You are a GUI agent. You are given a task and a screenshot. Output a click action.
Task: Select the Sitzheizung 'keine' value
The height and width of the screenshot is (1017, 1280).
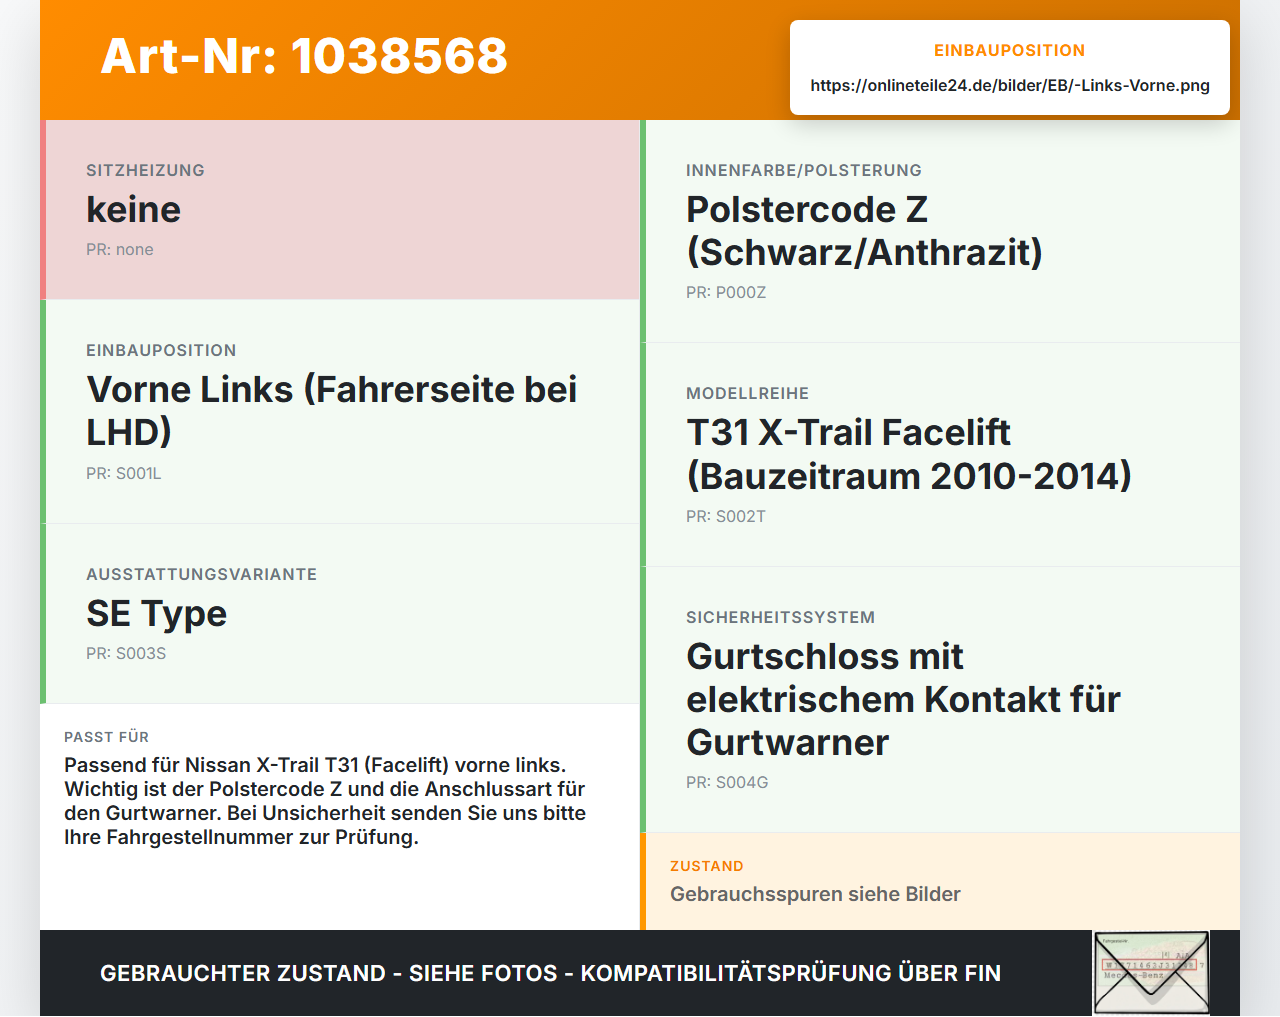pyautogui.click(x=133, y=210)
